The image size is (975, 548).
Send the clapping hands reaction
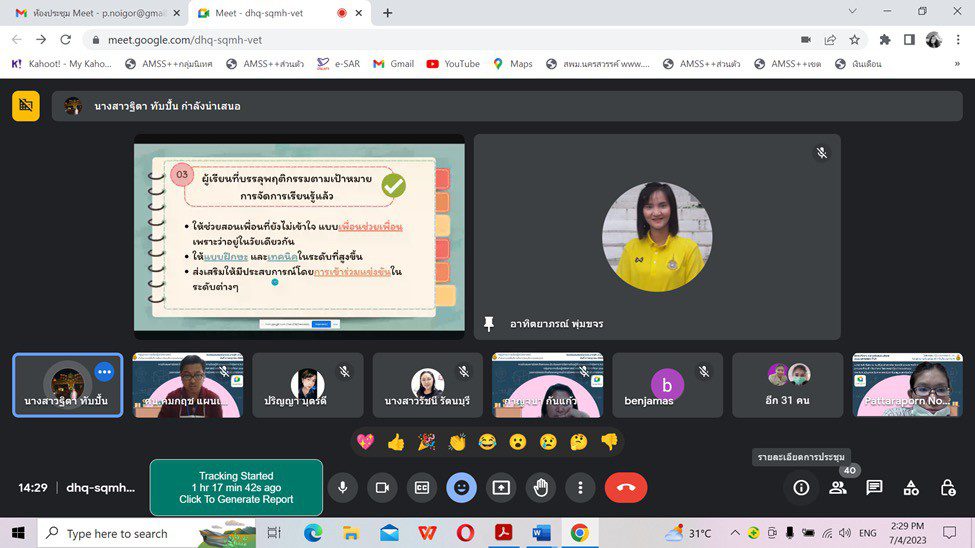pos(457,442)
